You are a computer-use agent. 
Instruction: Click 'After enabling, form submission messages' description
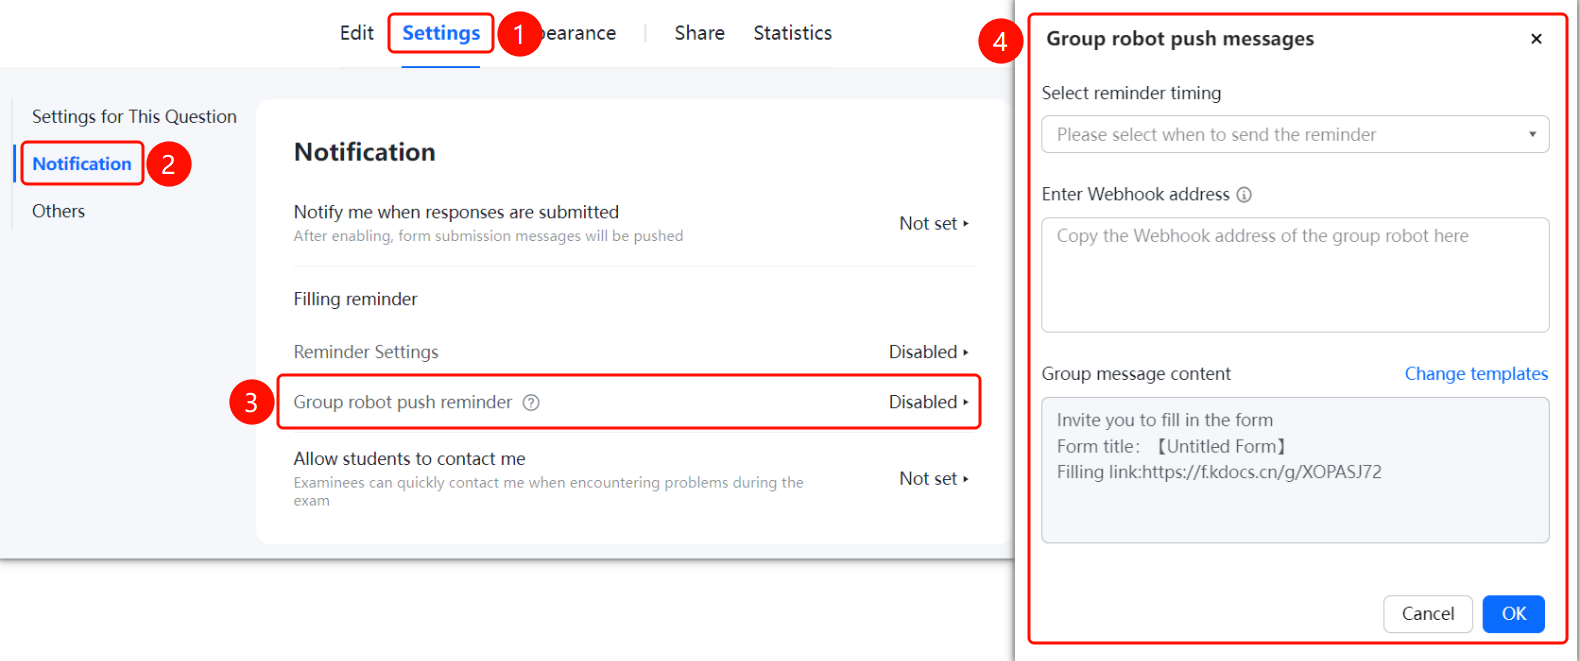click(488, 236)
